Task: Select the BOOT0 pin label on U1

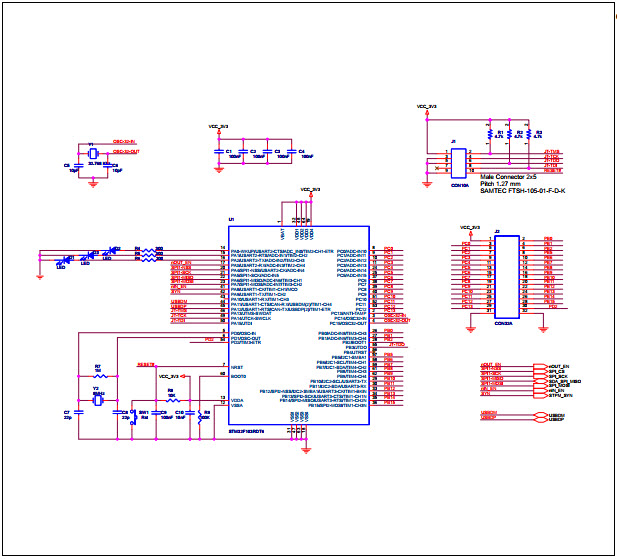Action: coord(238,375)
